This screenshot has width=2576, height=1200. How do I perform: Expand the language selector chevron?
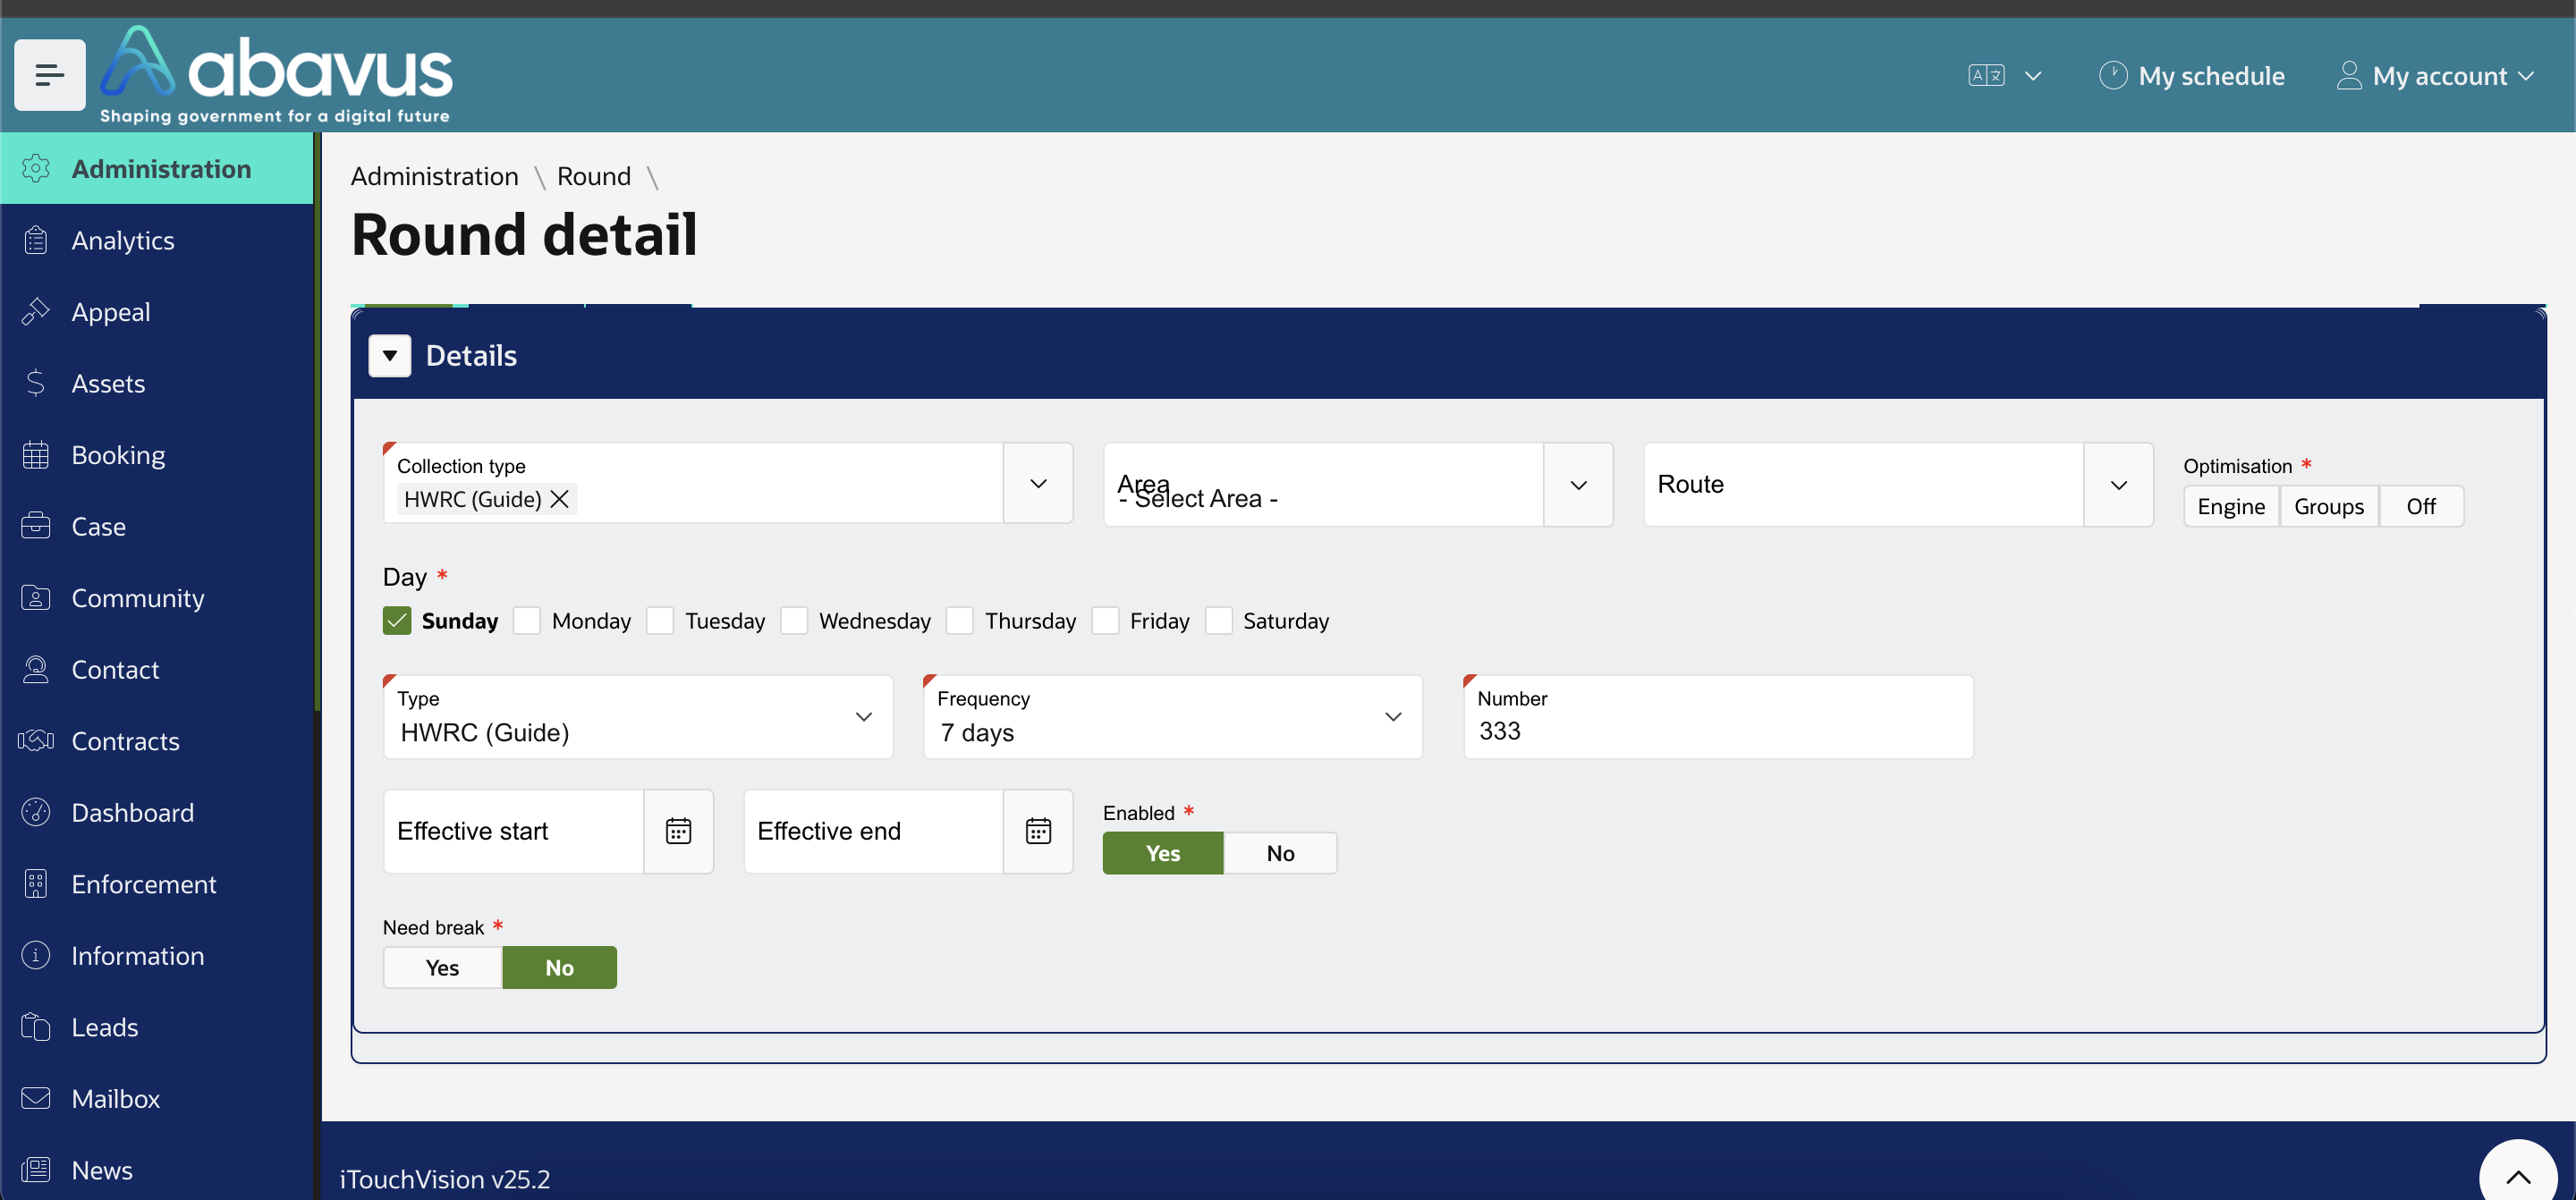coord(2033,76)
